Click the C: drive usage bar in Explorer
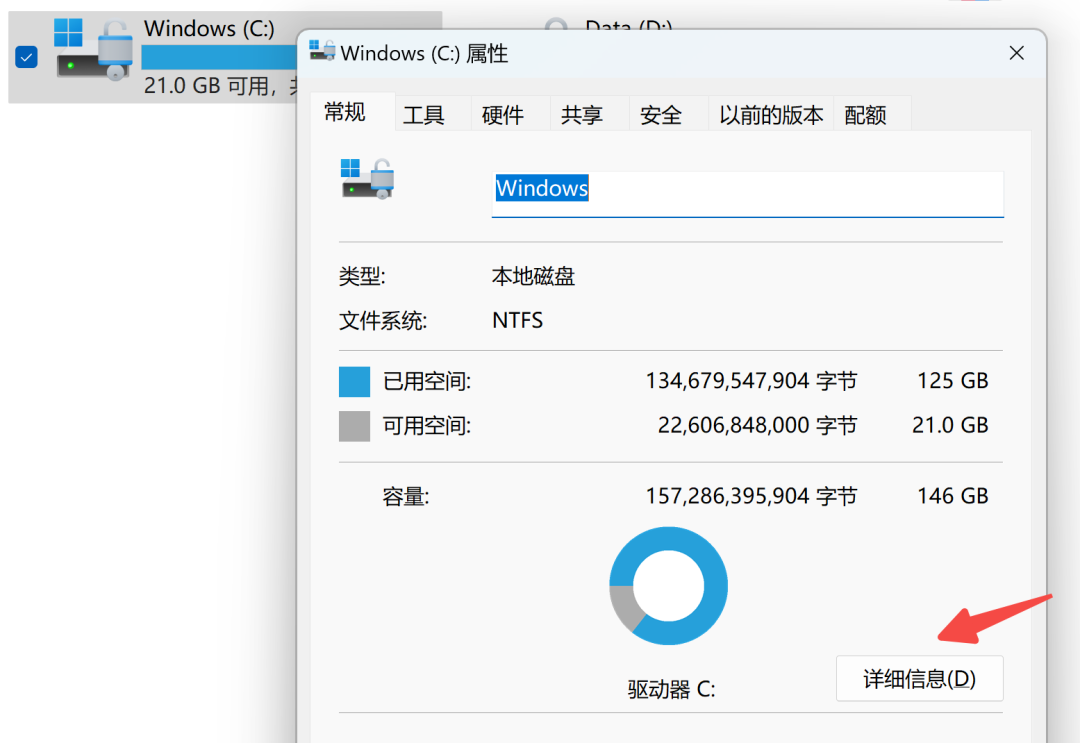 pos(219,57)
